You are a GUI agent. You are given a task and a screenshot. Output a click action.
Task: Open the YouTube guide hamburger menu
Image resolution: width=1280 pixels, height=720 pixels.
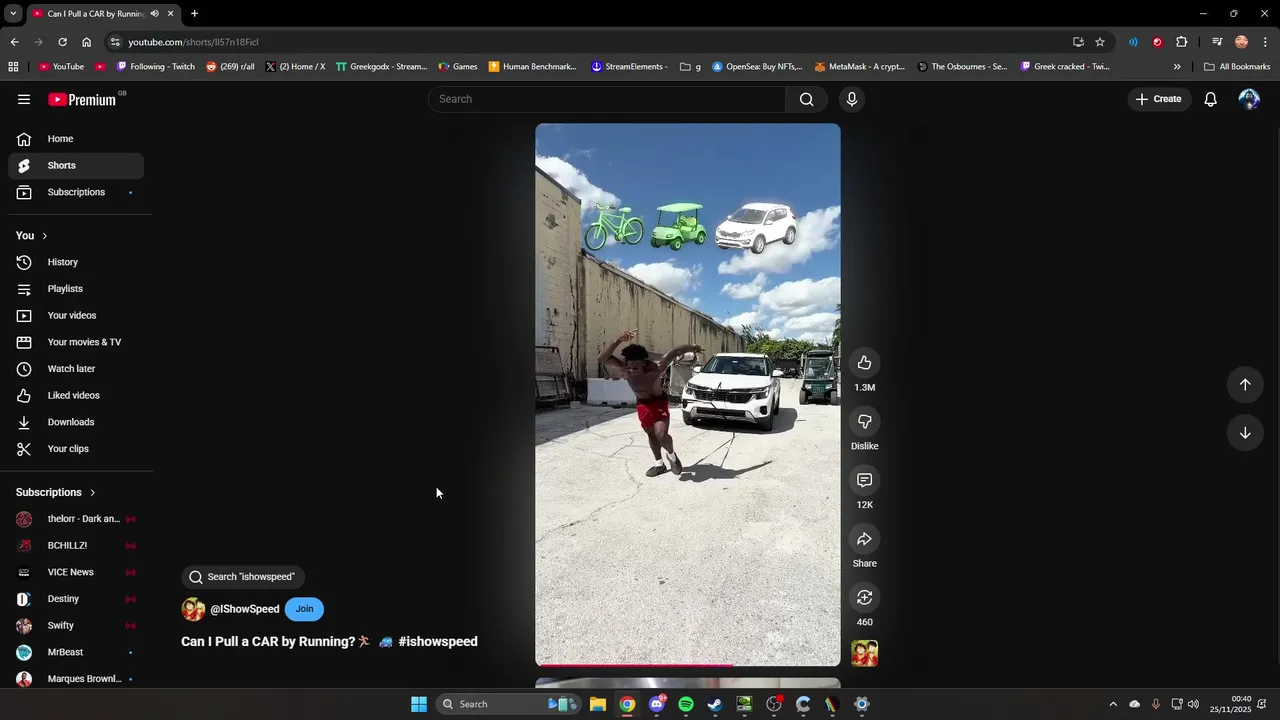coord(24,99)
